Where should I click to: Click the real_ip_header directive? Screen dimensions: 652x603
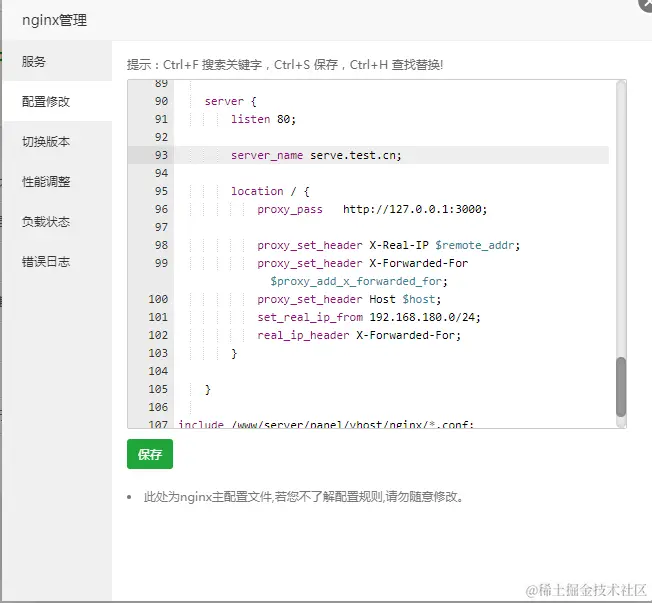[303, 335]
